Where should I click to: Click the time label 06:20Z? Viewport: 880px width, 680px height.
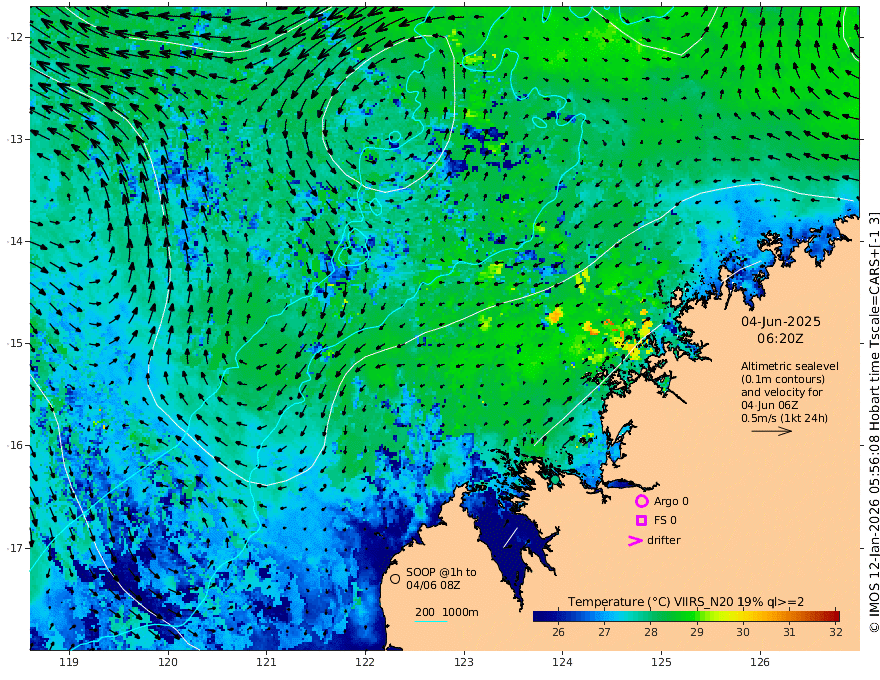coord(780,339)
